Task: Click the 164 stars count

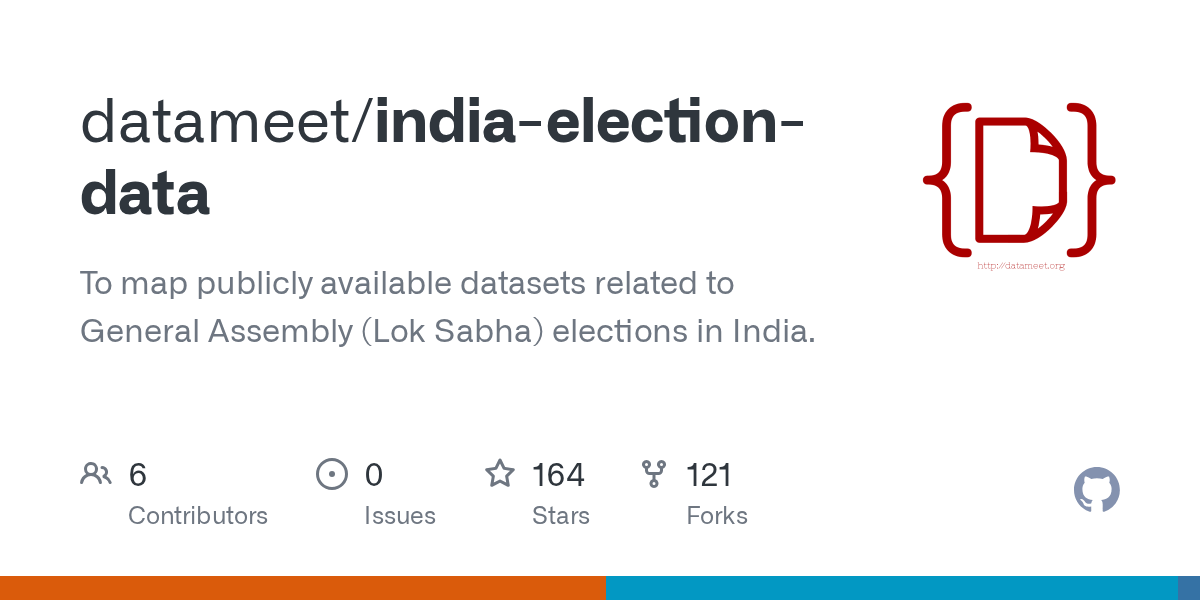Action: coord(558,474)
